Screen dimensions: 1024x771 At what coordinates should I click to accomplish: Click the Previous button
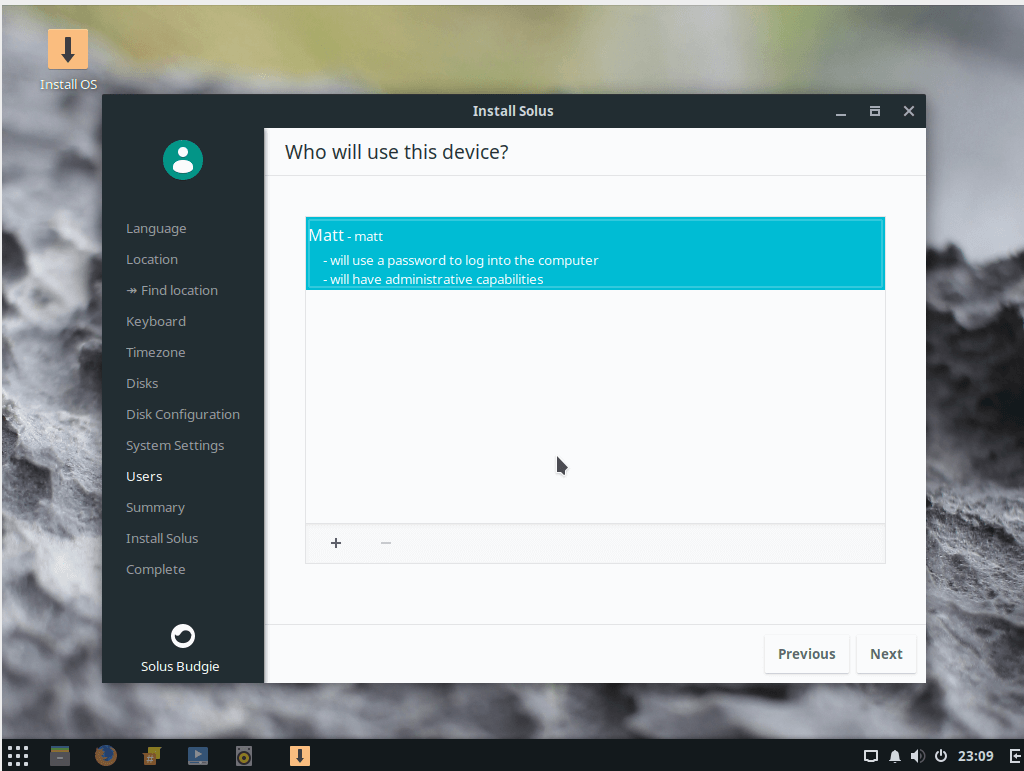click(x=806, y=653)
